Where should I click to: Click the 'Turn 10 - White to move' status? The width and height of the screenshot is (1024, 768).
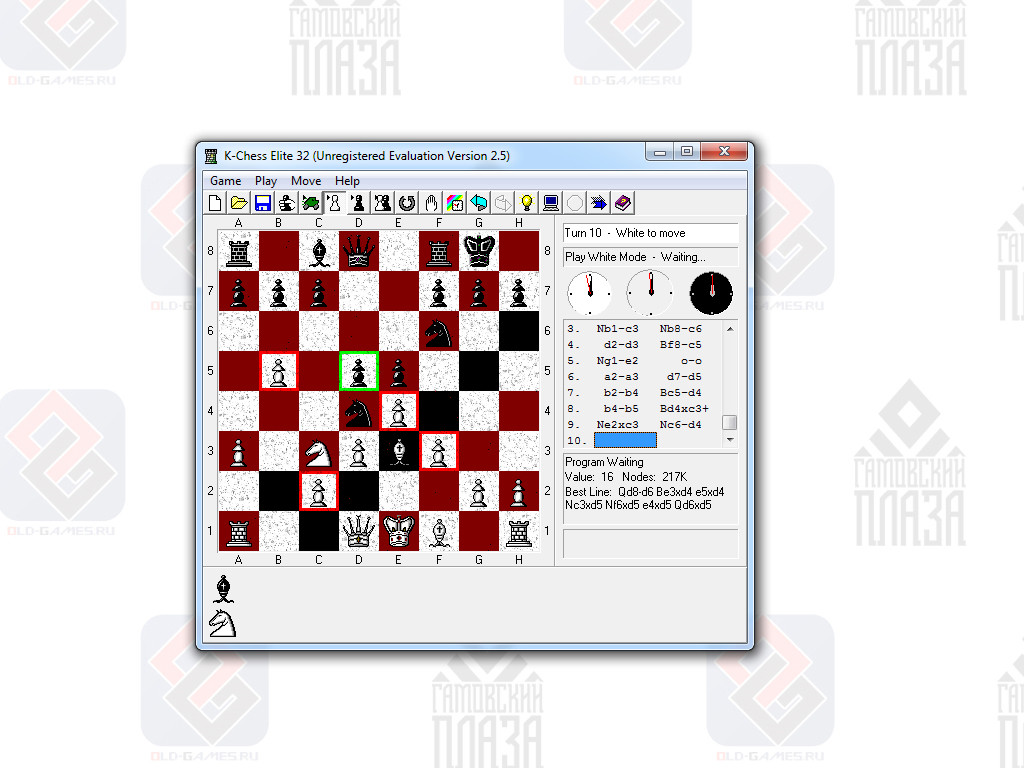coord(650,233)
